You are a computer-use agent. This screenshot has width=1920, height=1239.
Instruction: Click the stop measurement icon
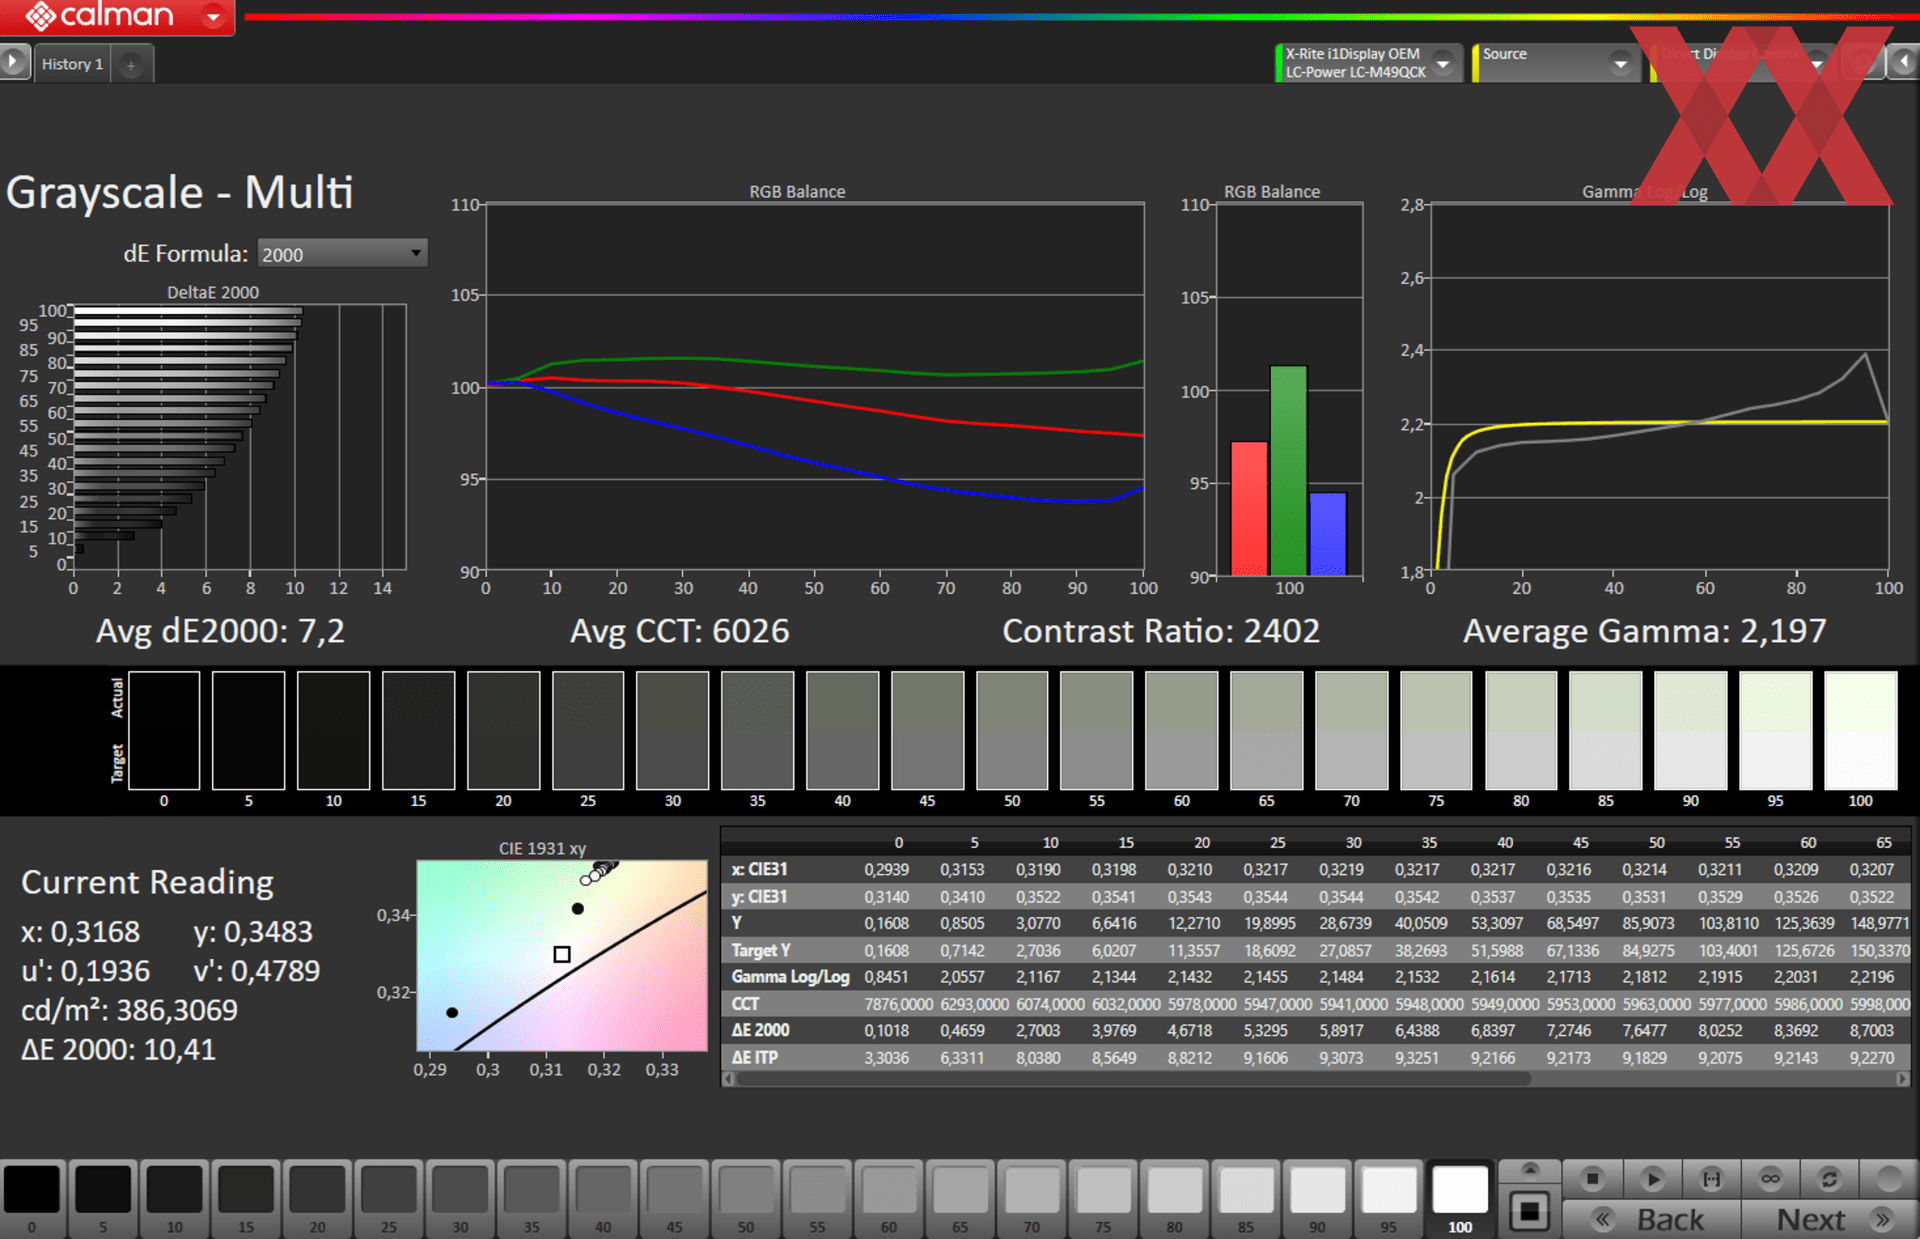(x=1592, y=1179)
